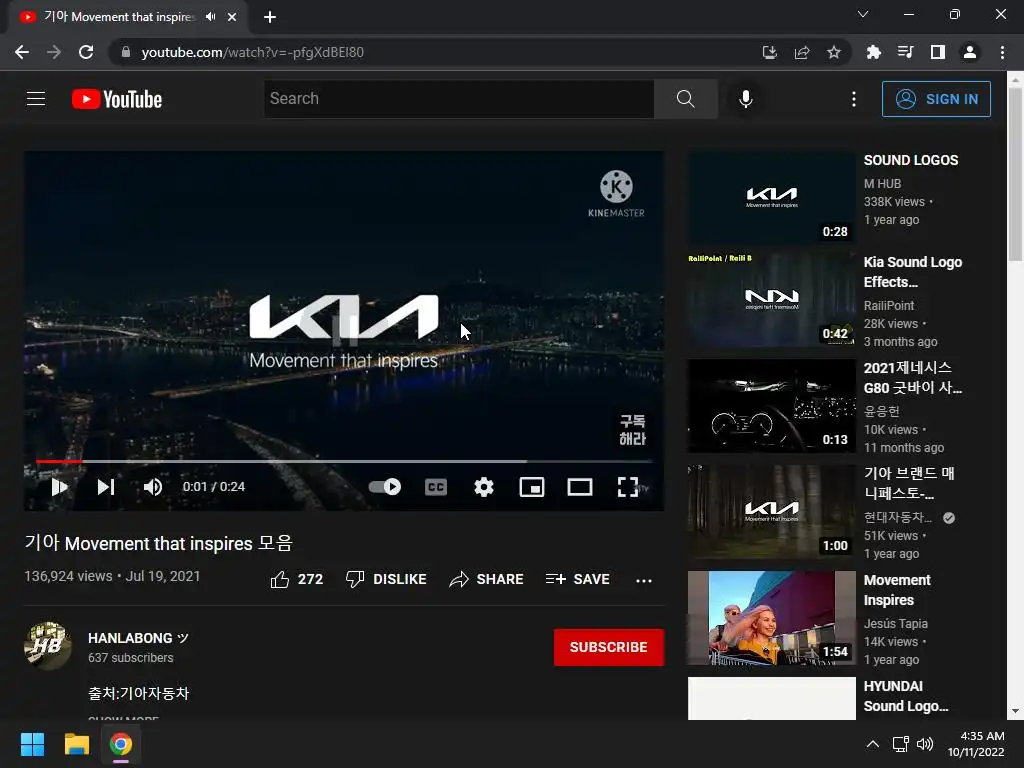This screenshot has width=1024, height=768.
Task: Click the search magnifier button
Action: (x=686, y=99)
